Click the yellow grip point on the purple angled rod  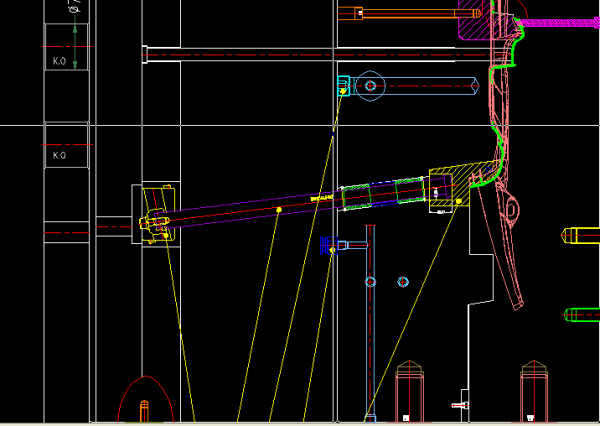(279, 210)
